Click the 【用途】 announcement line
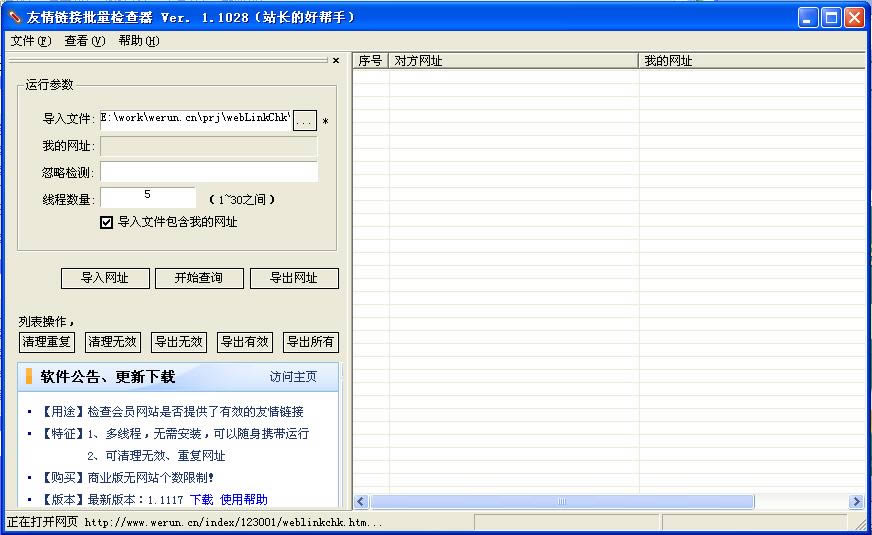Screen dimensions: 872x535 172,412
